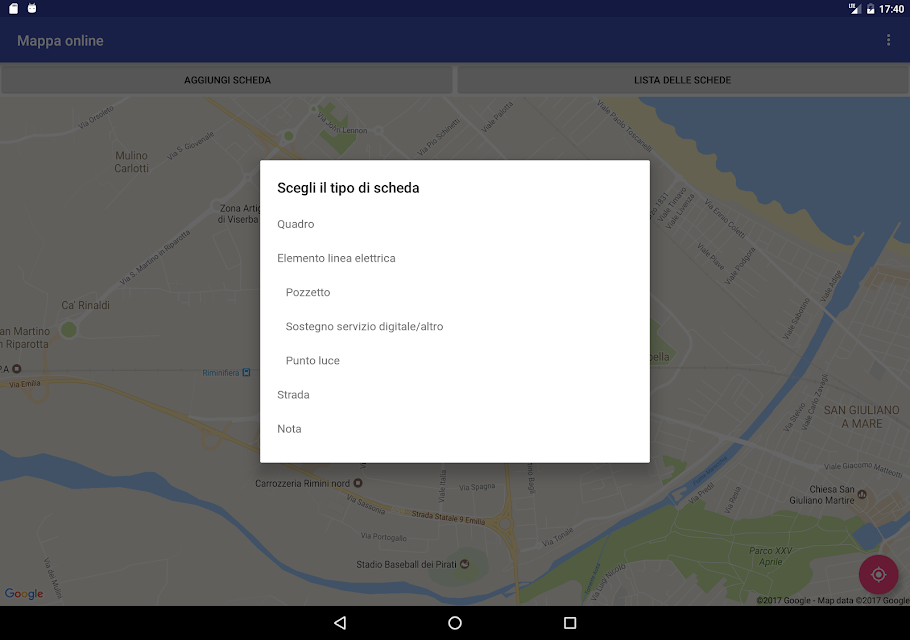The width and height of the screenshot is (910, 640).
Task: Tap the my-location target button
Action: (x=878, y=574)
